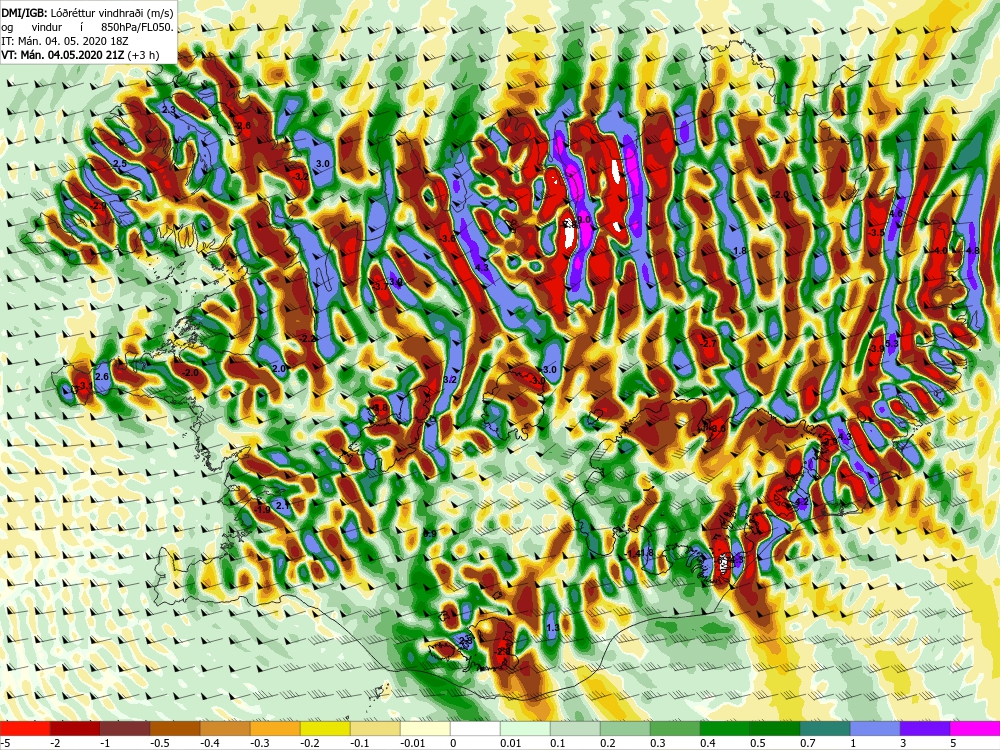1000x750 pixels.
Task: Click the '0.3' legend label
Action: point(658,743)
